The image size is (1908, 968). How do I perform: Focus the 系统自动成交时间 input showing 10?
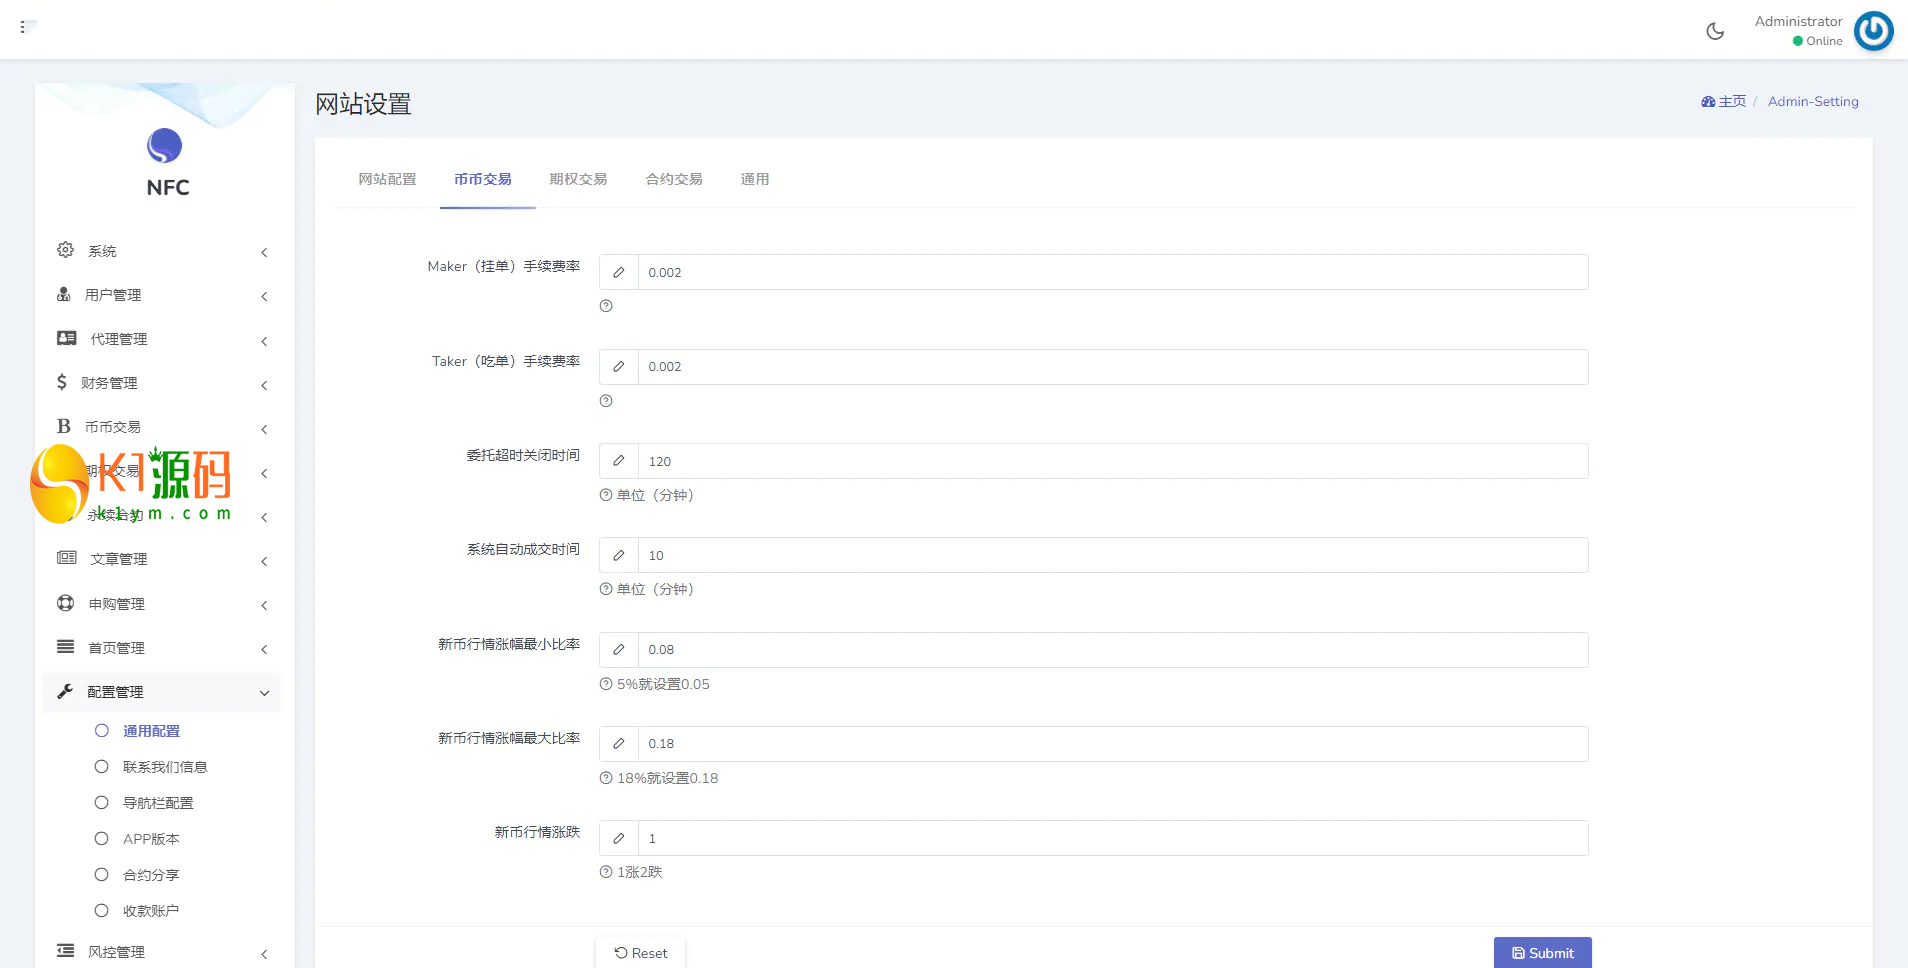[1113, 555]
